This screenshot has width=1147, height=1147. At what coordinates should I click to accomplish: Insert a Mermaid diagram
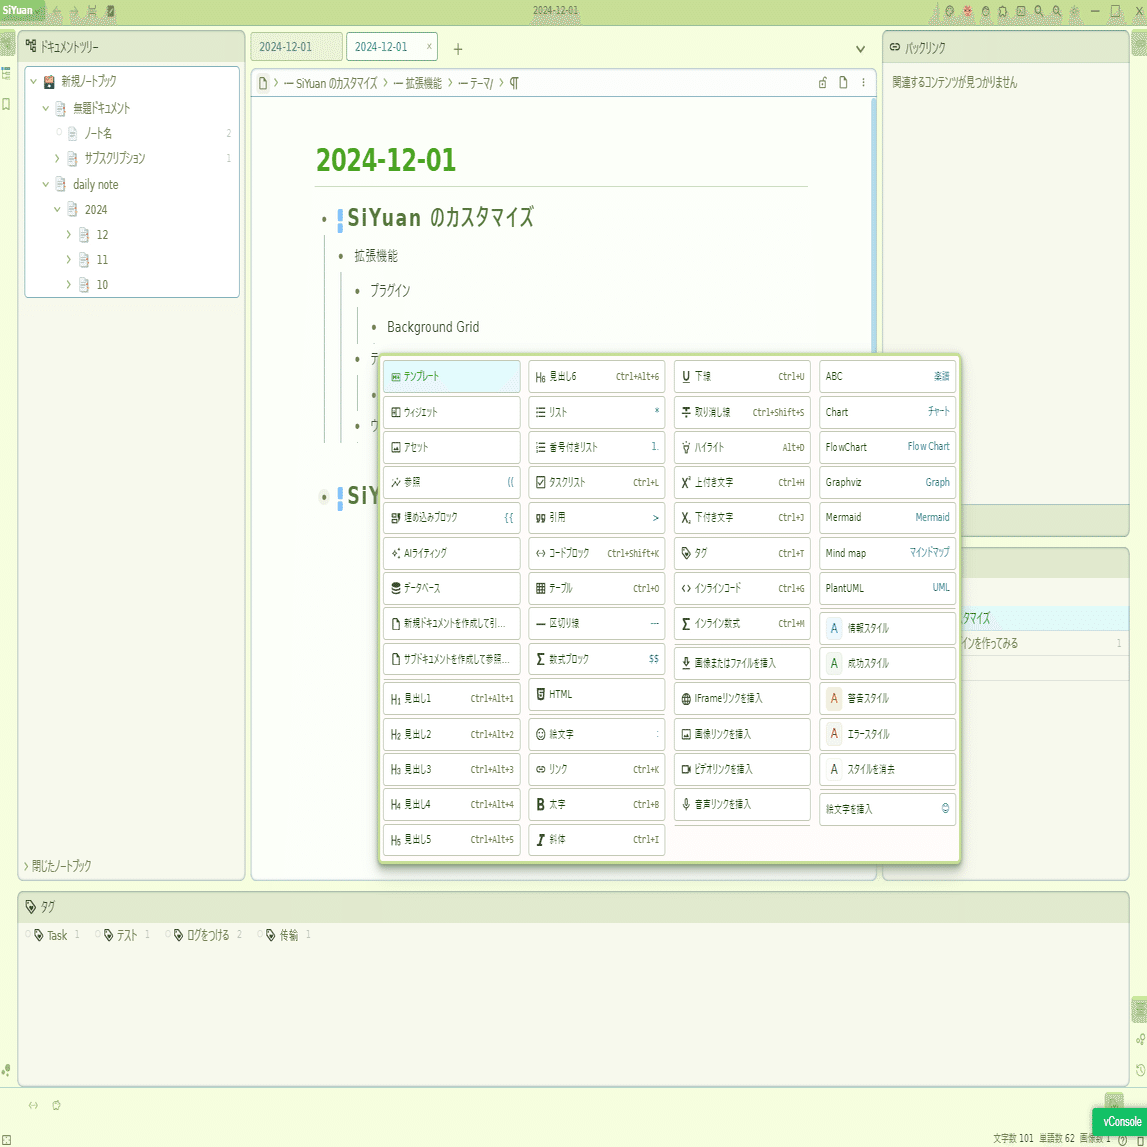[x=887, y=517]
